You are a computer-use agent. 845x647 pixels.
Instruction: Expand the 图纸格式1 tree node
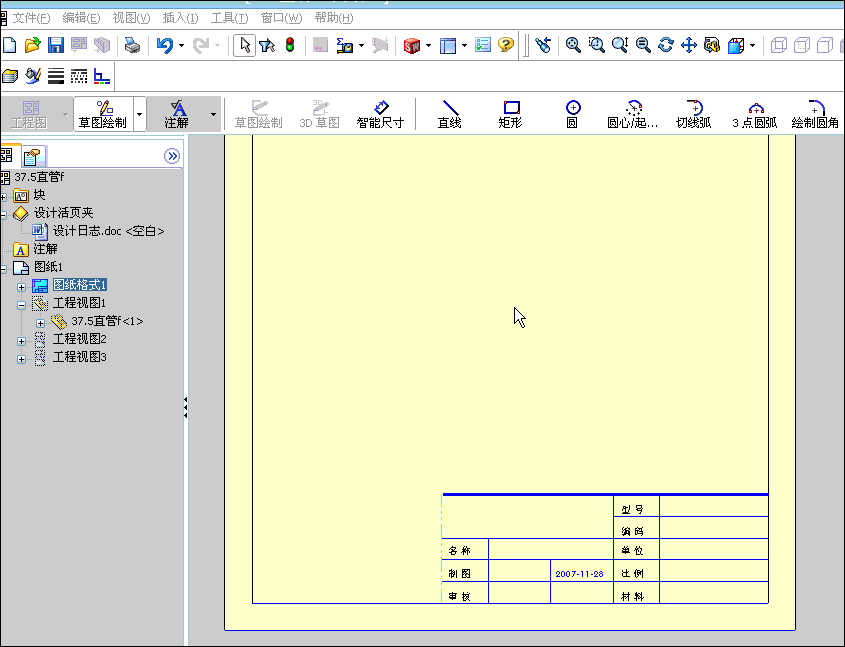tap(22, 287)
